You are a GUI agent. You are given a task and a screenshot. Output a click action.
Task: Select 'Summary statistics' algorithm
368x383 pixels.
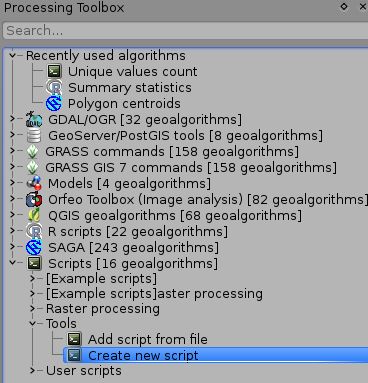(x=130, y=88)
